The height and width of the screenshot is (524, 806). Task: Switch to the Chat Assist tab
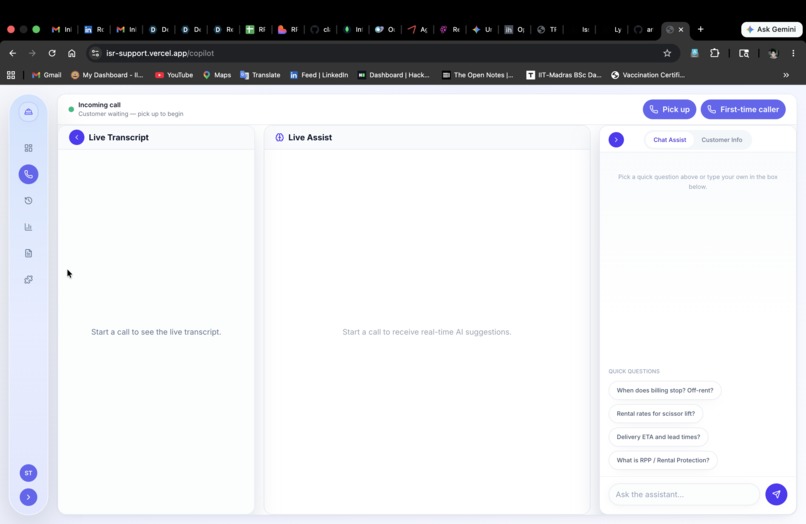669,140
